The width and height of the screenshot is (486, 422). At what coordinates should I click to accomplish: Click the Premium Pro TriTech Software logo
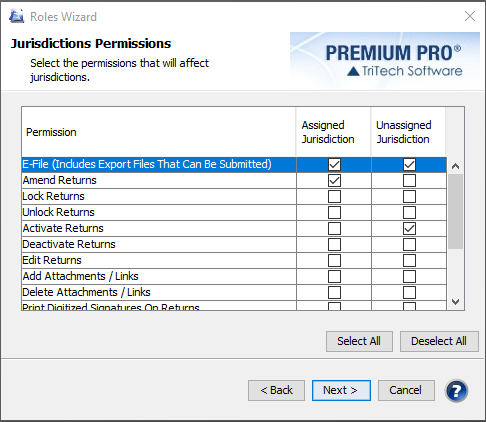(x=385, y=60)
